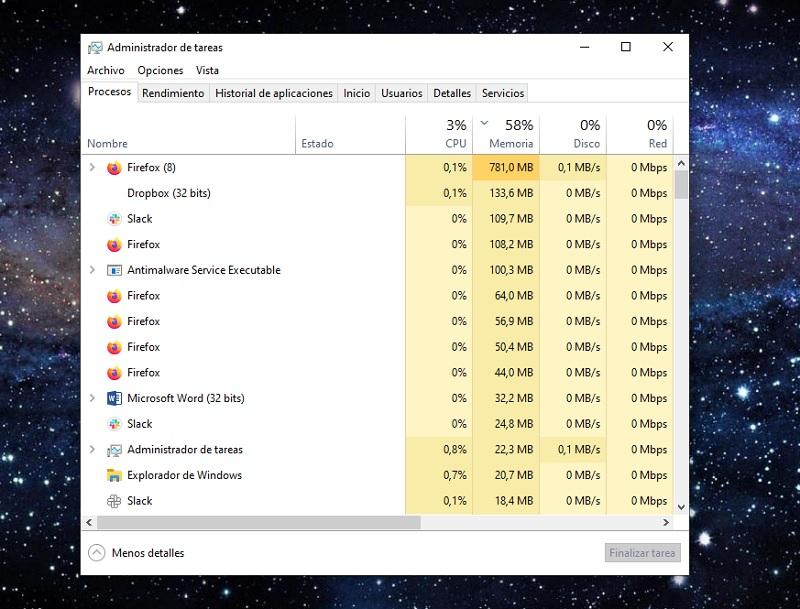Click the Task Manager title bar icon

click(95, 47)
